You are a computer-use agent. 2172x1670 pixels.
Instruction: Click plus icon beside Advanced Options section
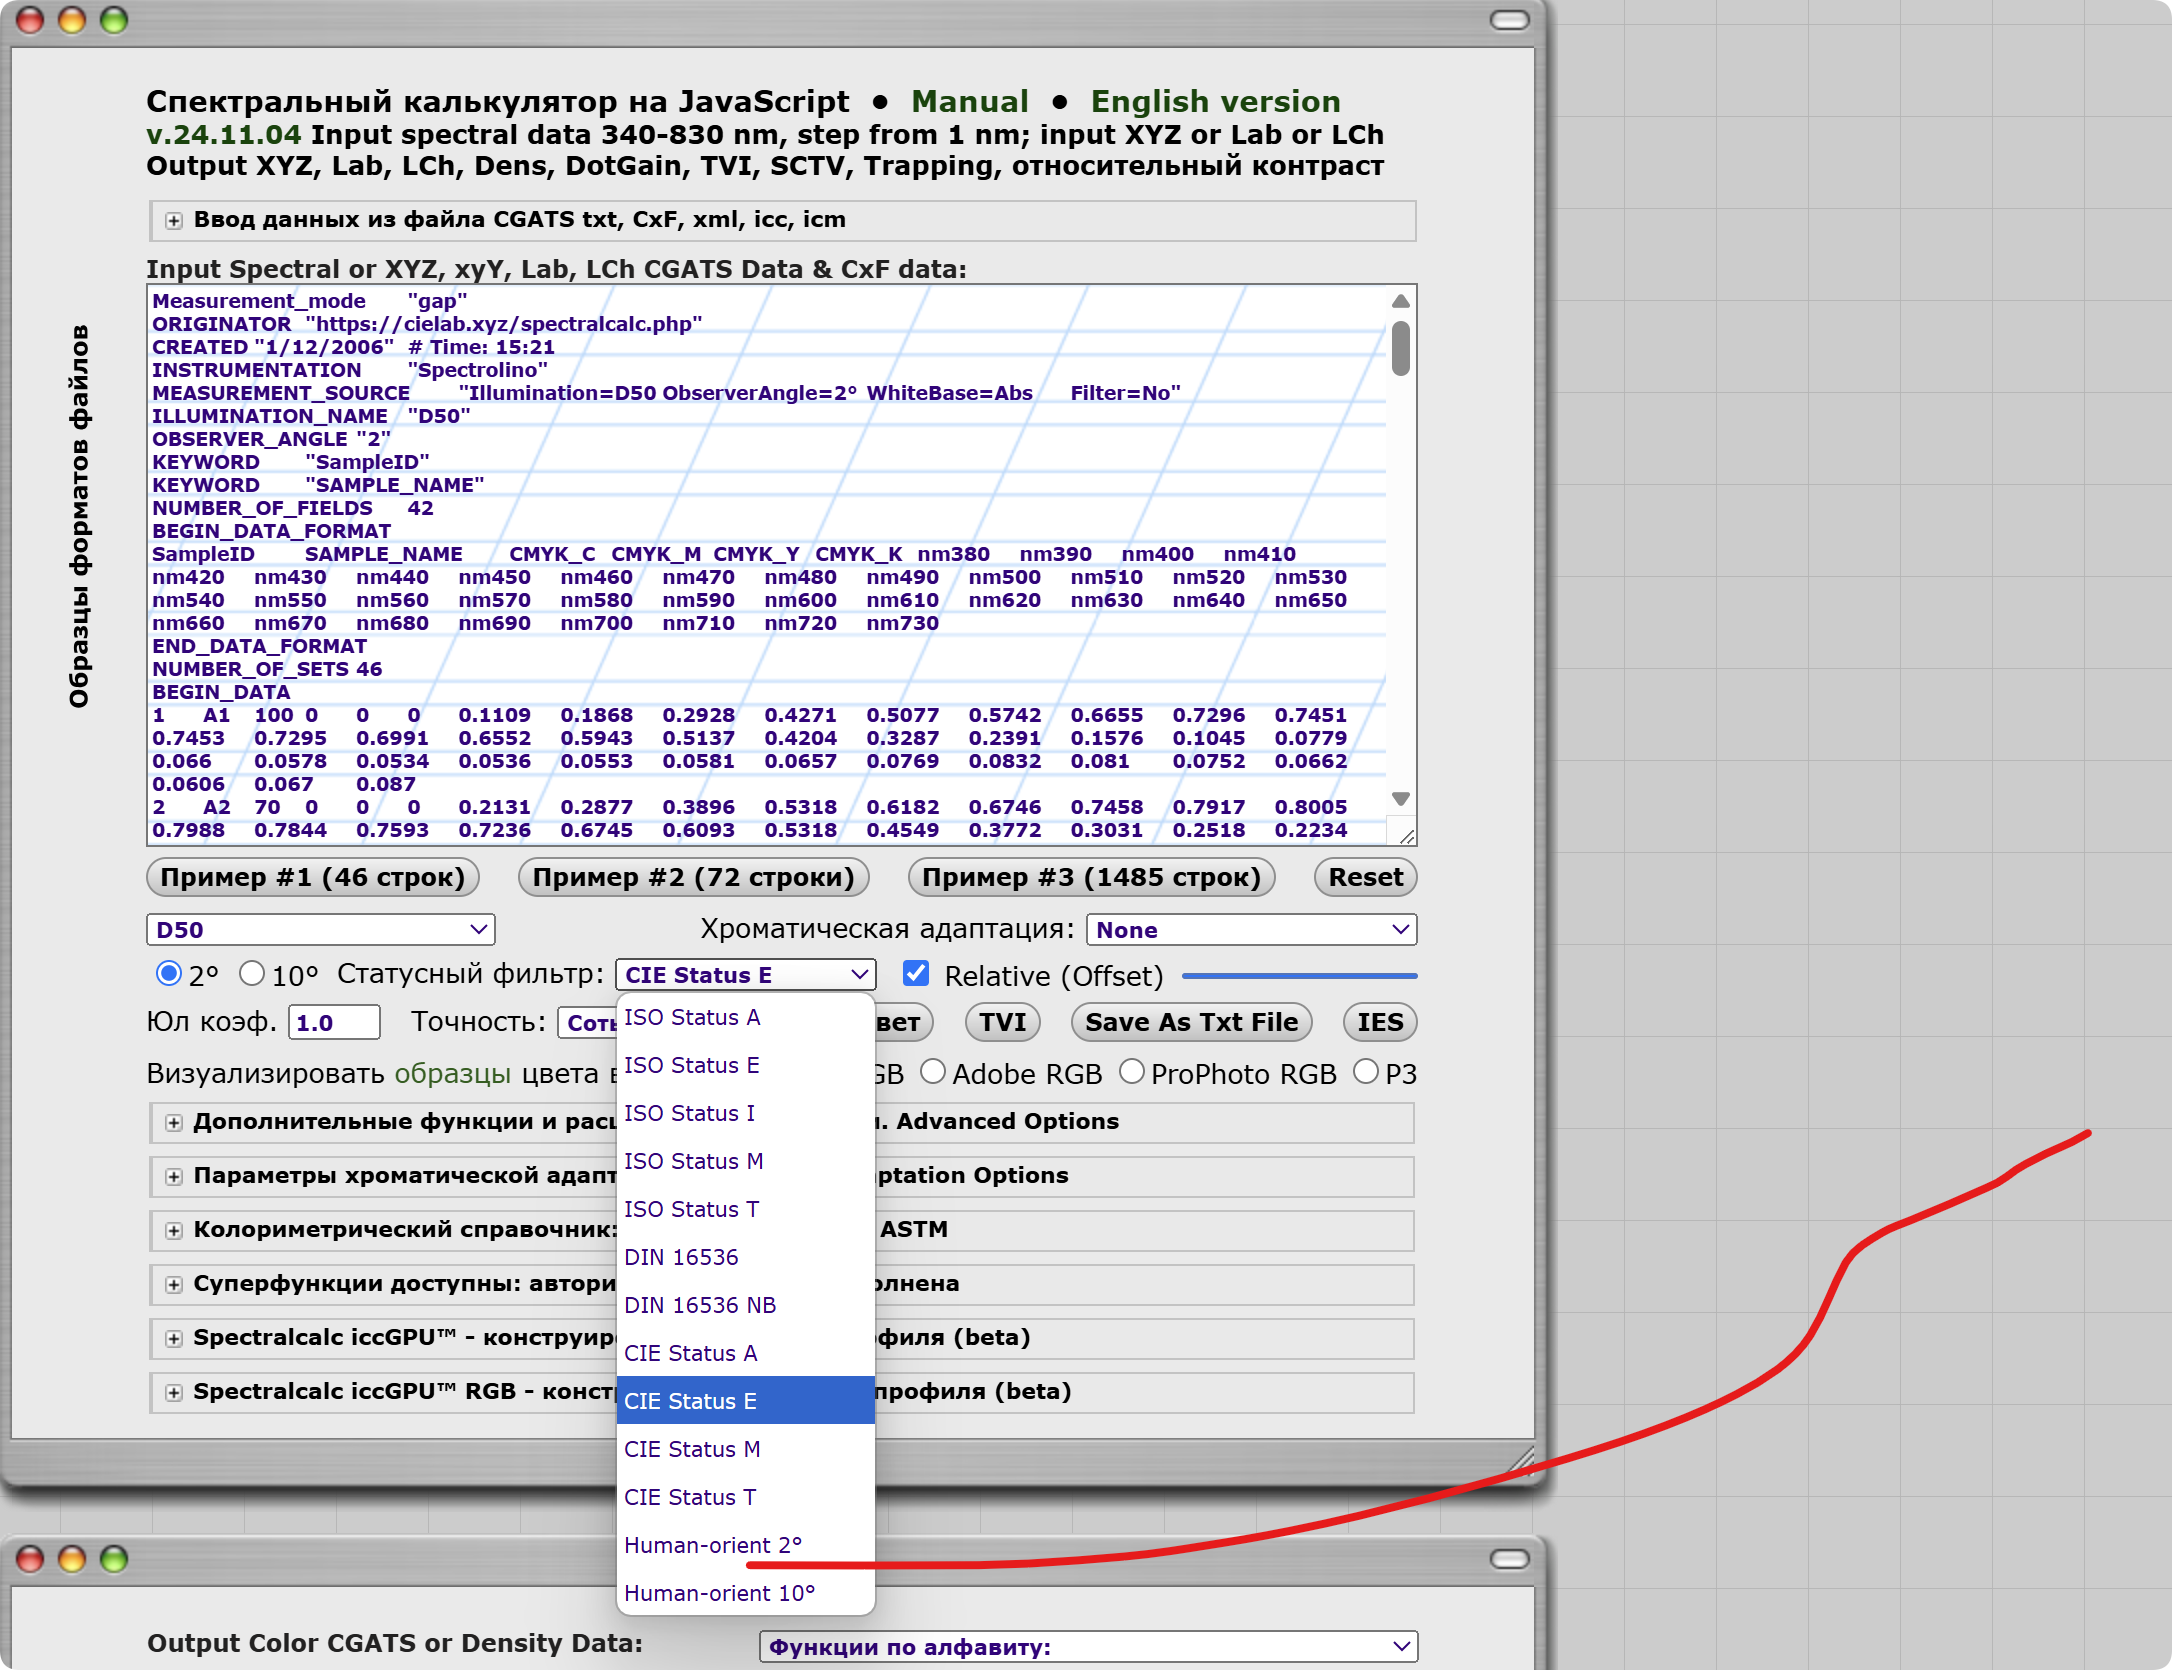tap(174, 1123)
